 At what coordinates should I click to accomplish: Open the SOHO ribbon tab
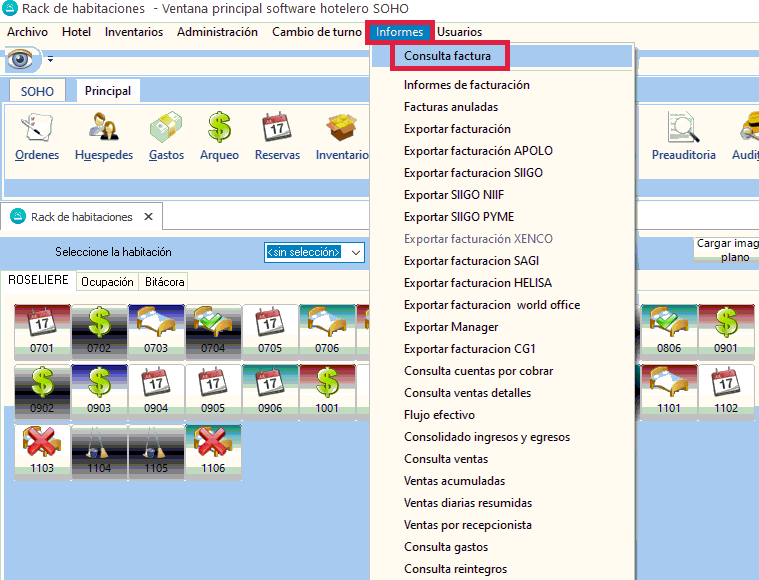pos(37,91)
